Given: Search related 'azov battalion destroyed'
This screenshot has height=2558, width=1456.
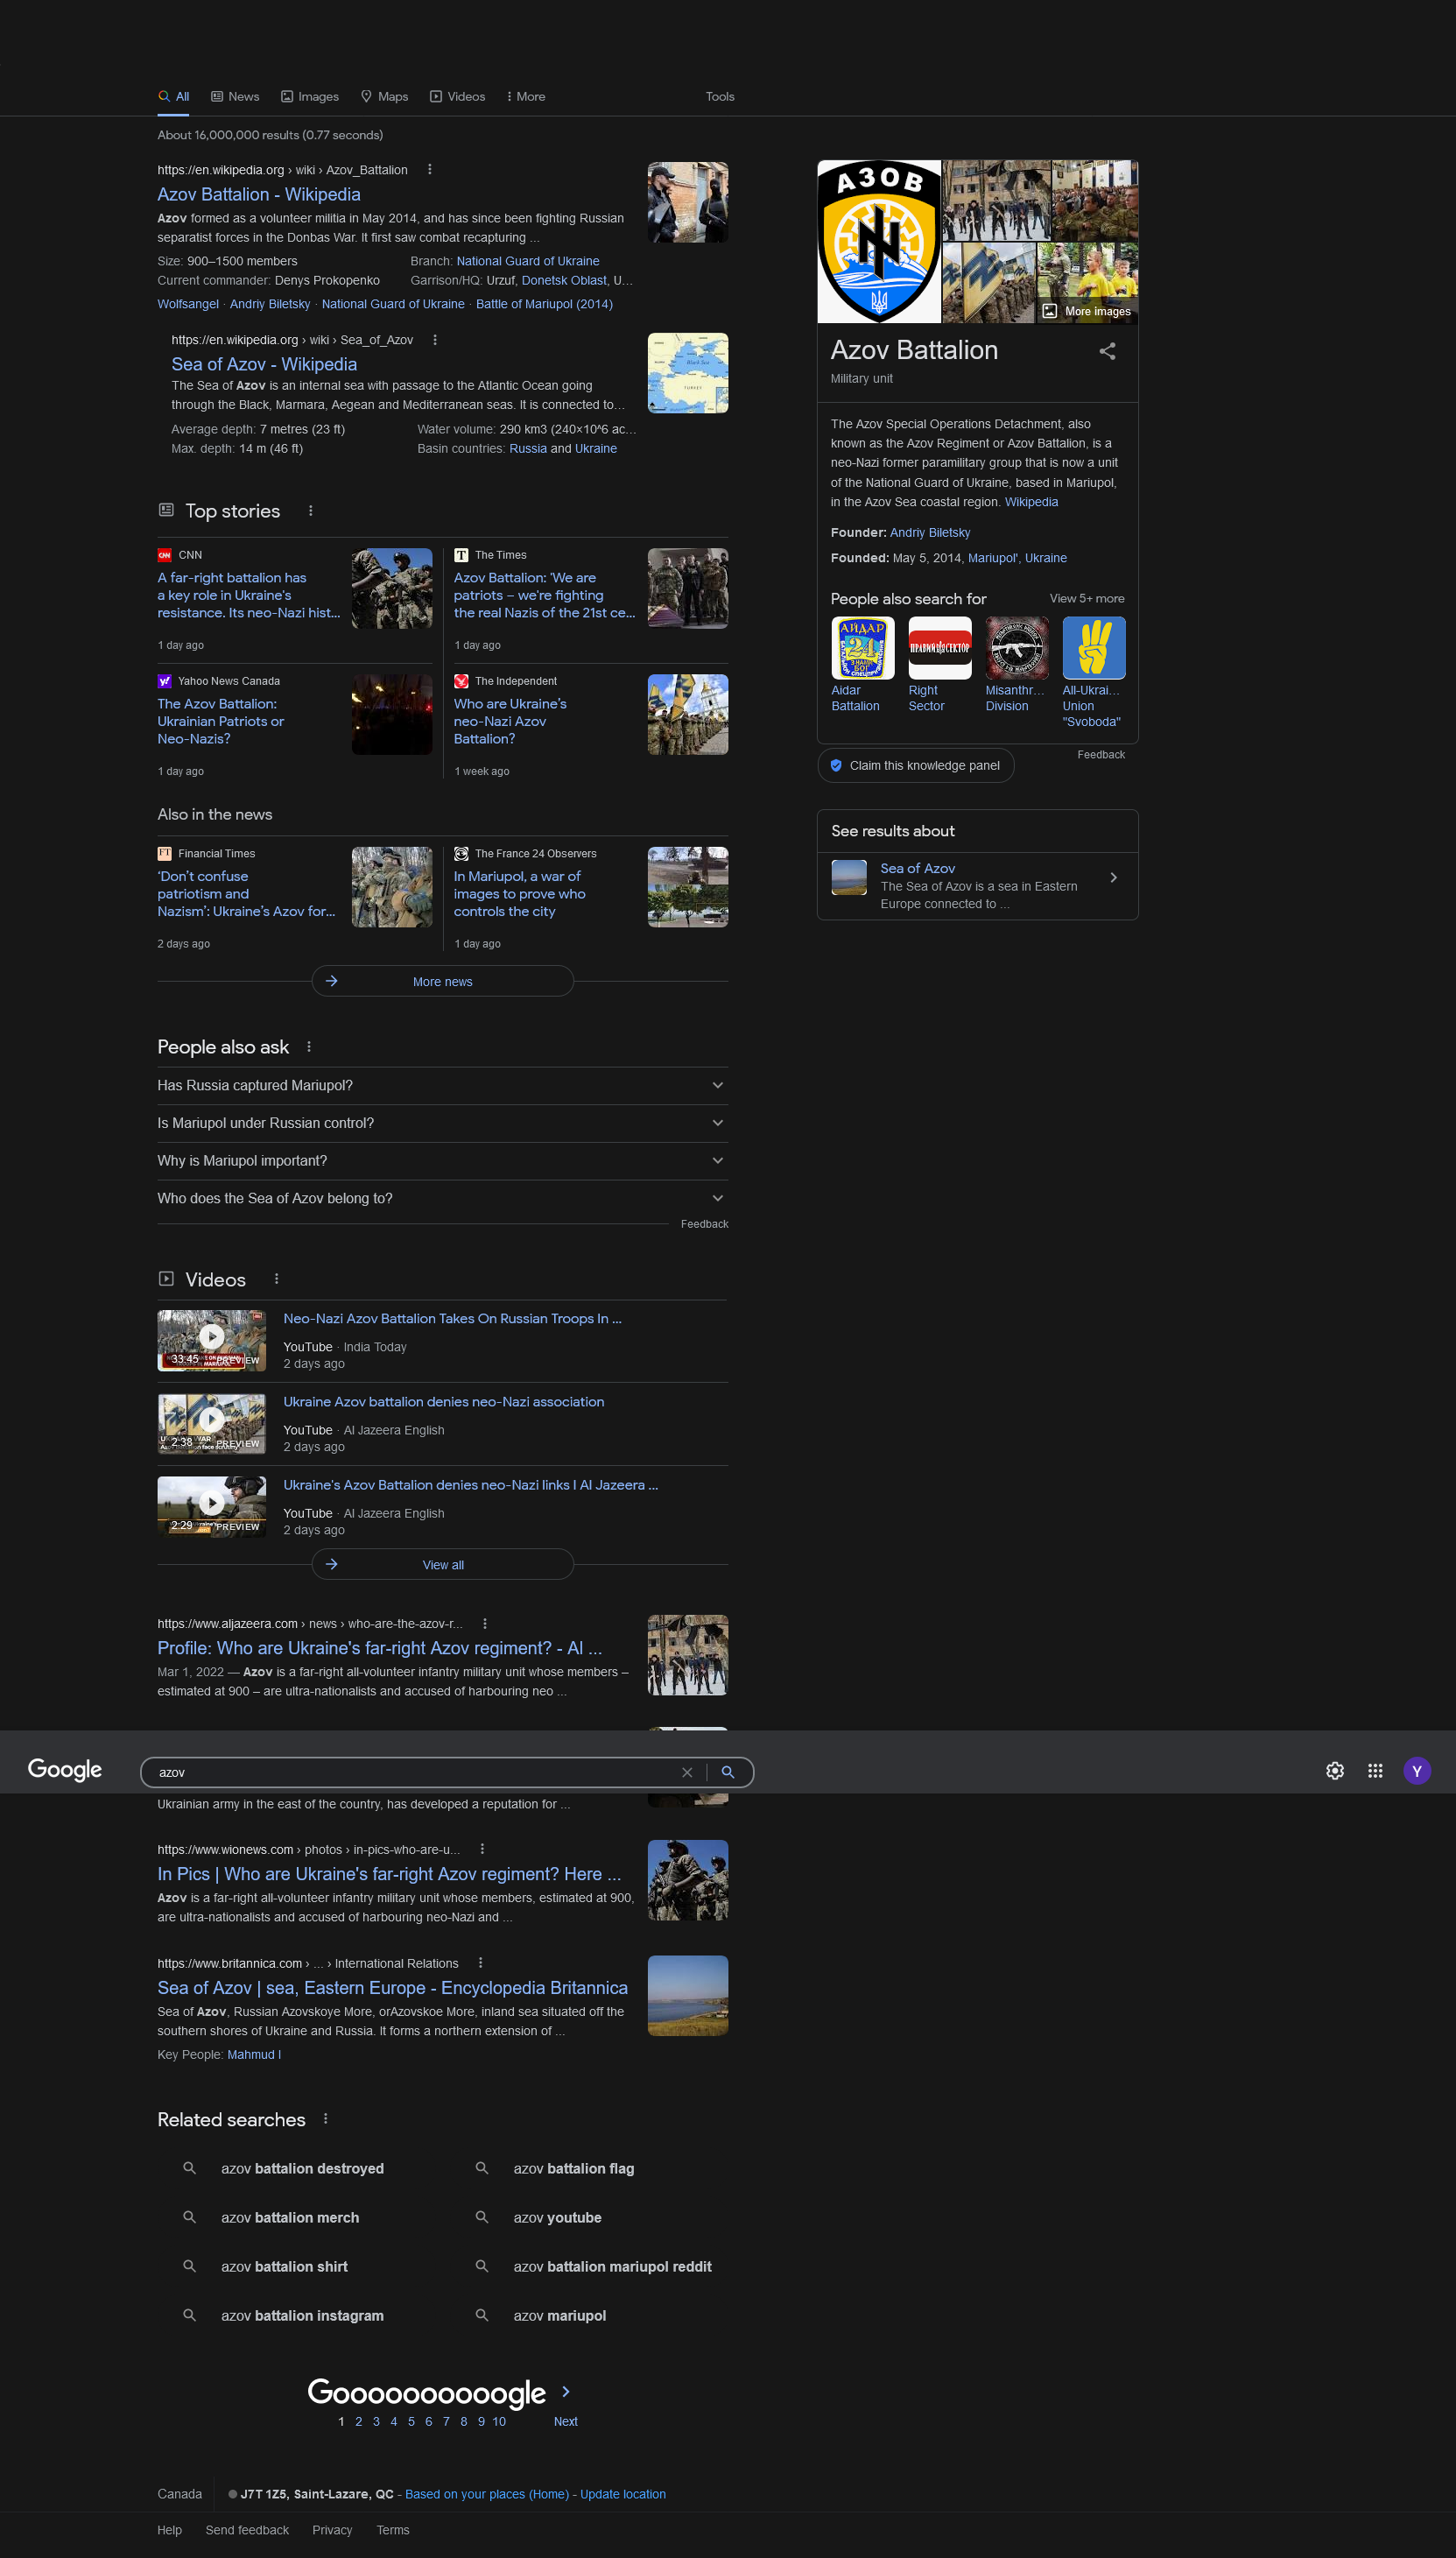Looking at the screenshot, I should tap(302, 2168).
